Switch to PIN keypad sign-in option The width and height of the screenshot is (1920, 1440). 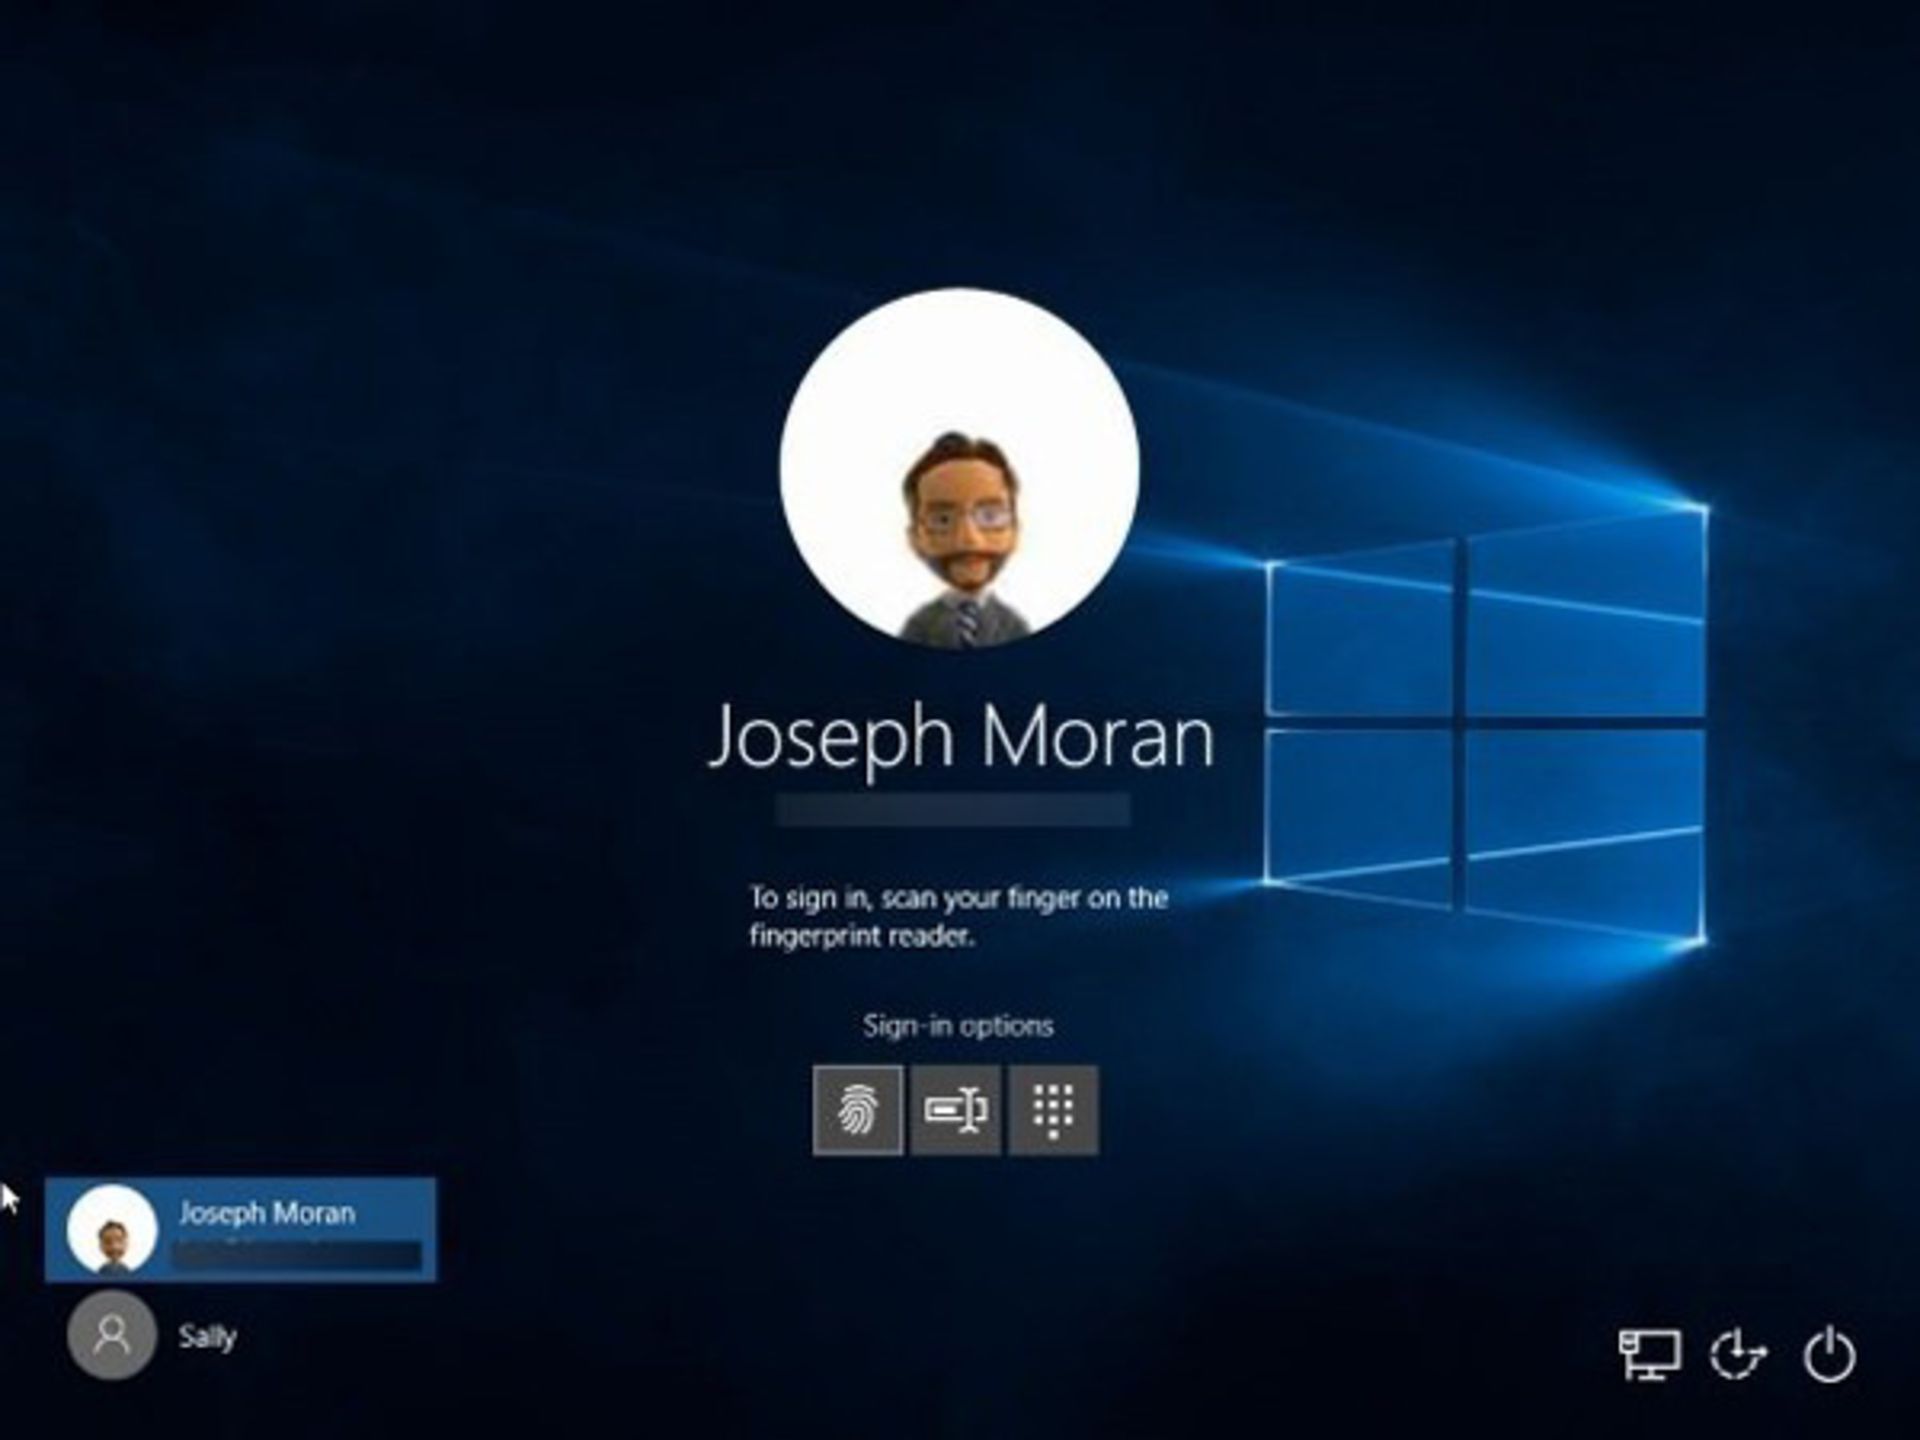[1053, 1110]
